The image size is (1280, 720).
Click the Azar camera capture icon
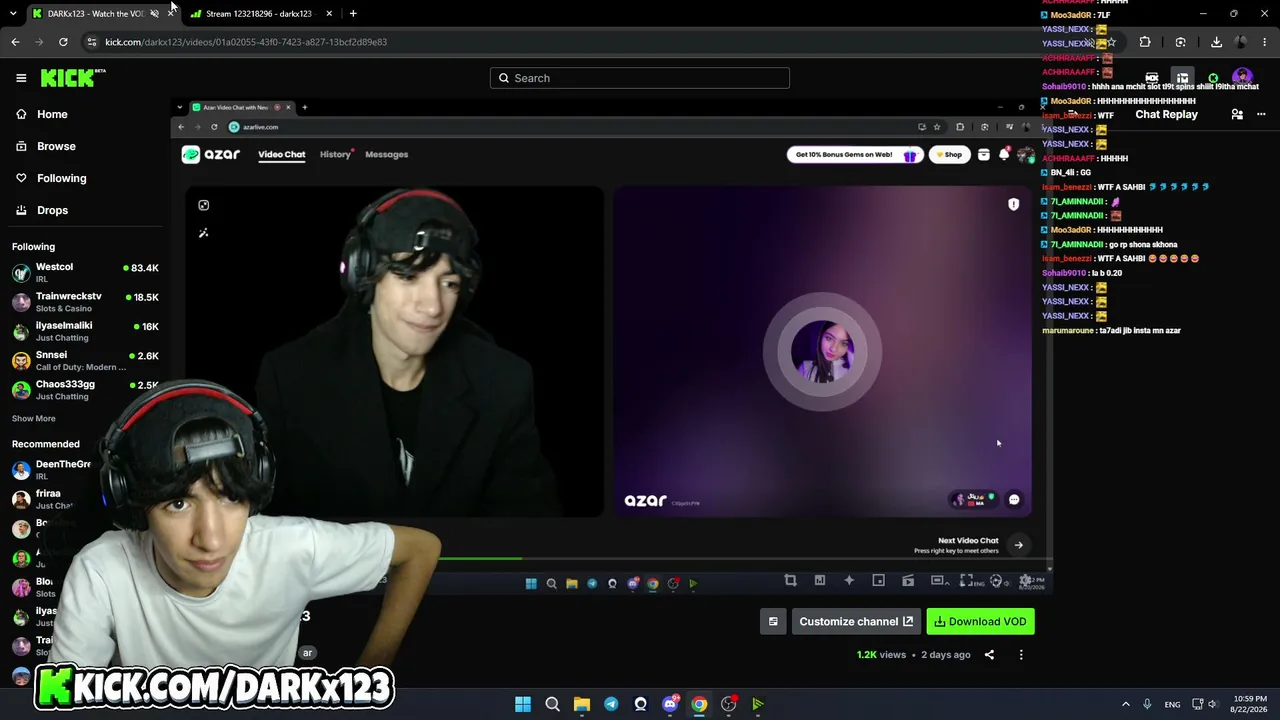pyautogui.click(x=203, y=205)
